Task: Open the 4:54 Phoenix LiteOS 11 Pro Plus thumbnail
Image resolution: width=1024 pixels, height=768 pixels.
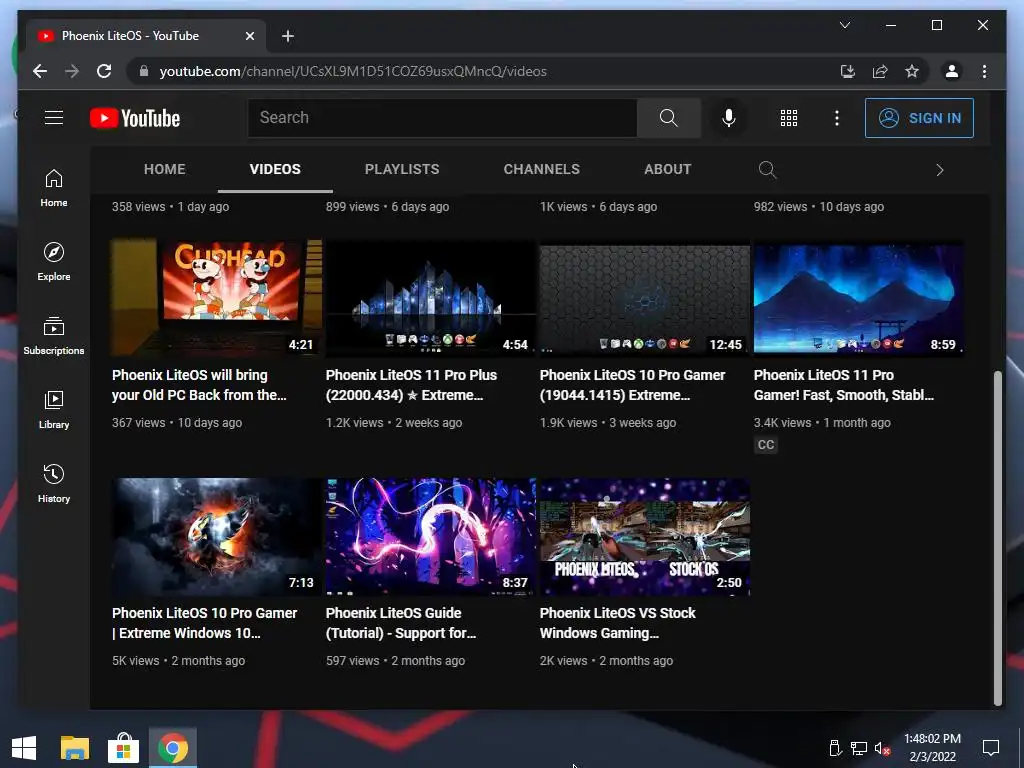Action: [x=430, y=297]
